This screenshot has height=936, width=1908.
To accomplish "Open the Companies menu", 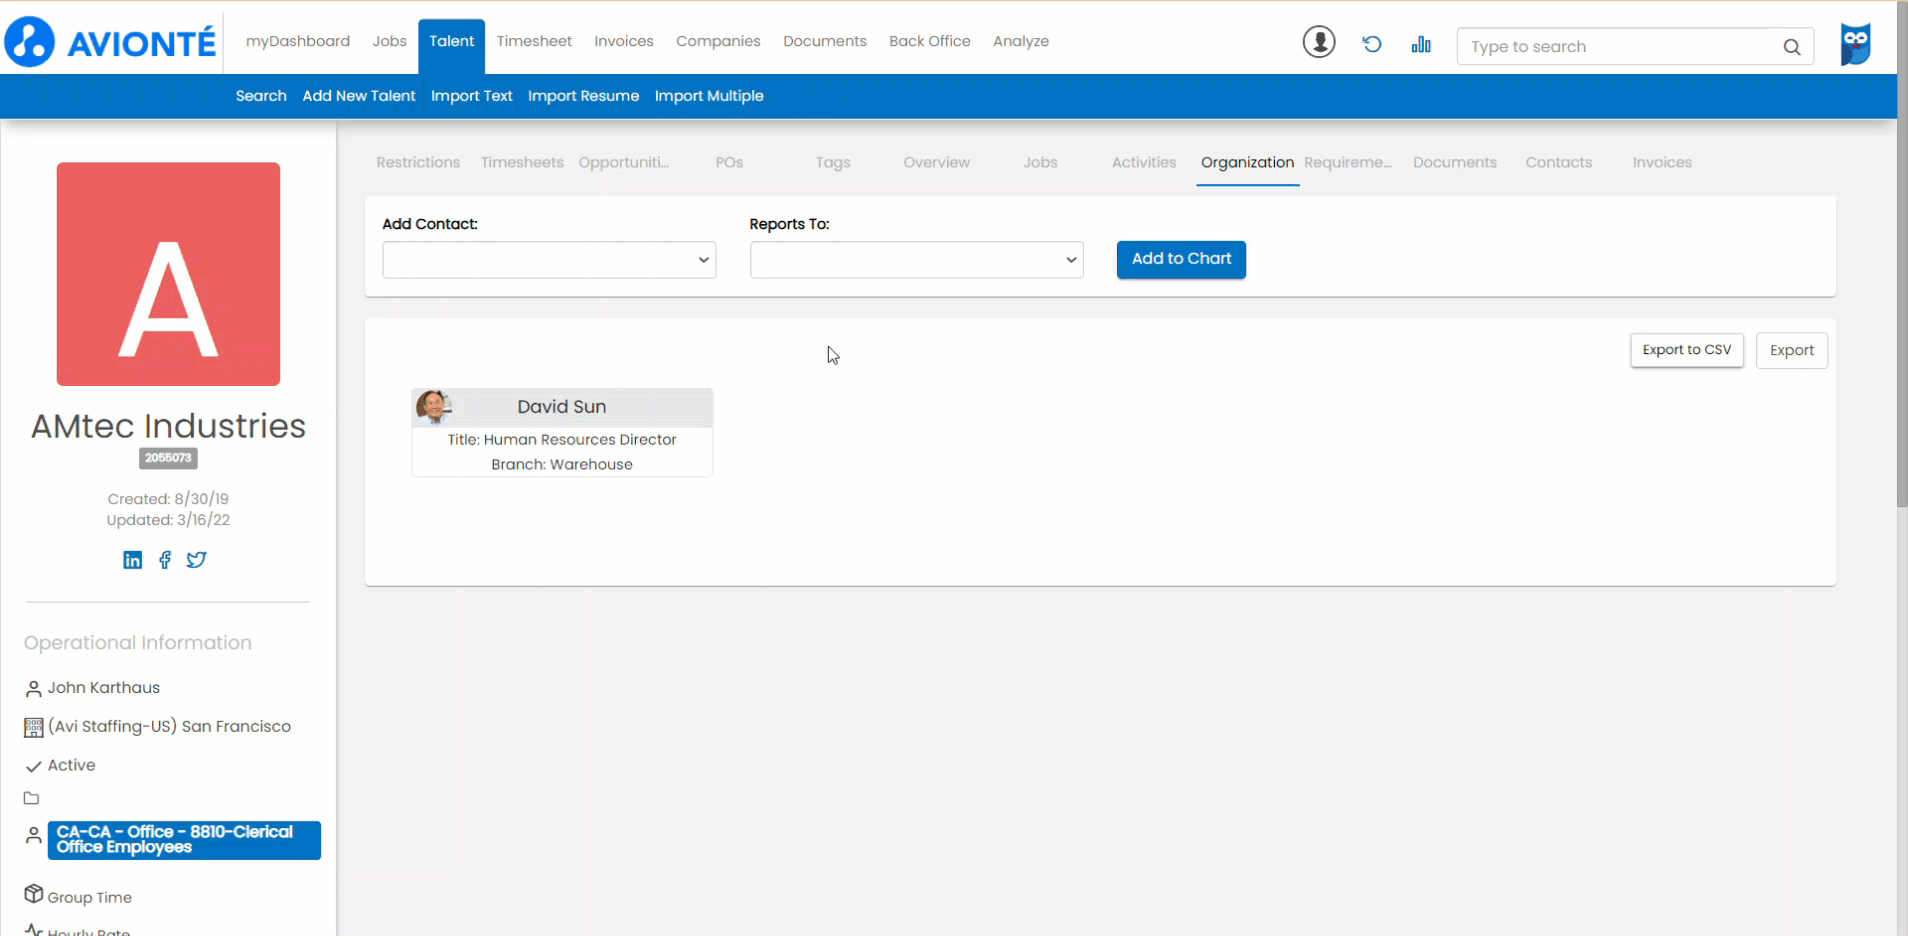I will (x=718, y=41).
